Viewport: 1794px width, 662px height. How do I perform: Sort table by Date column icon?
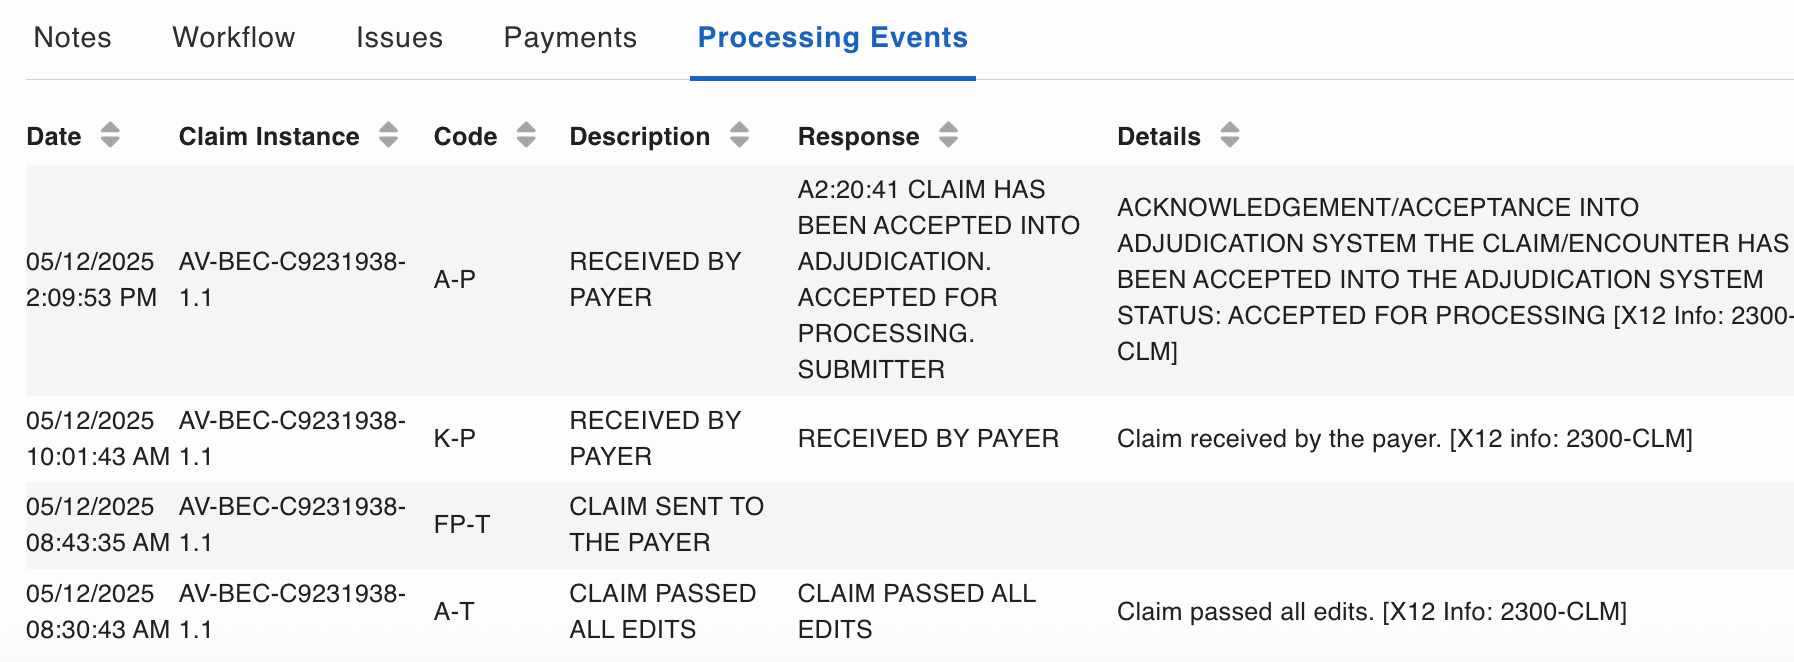click(110, 135)
